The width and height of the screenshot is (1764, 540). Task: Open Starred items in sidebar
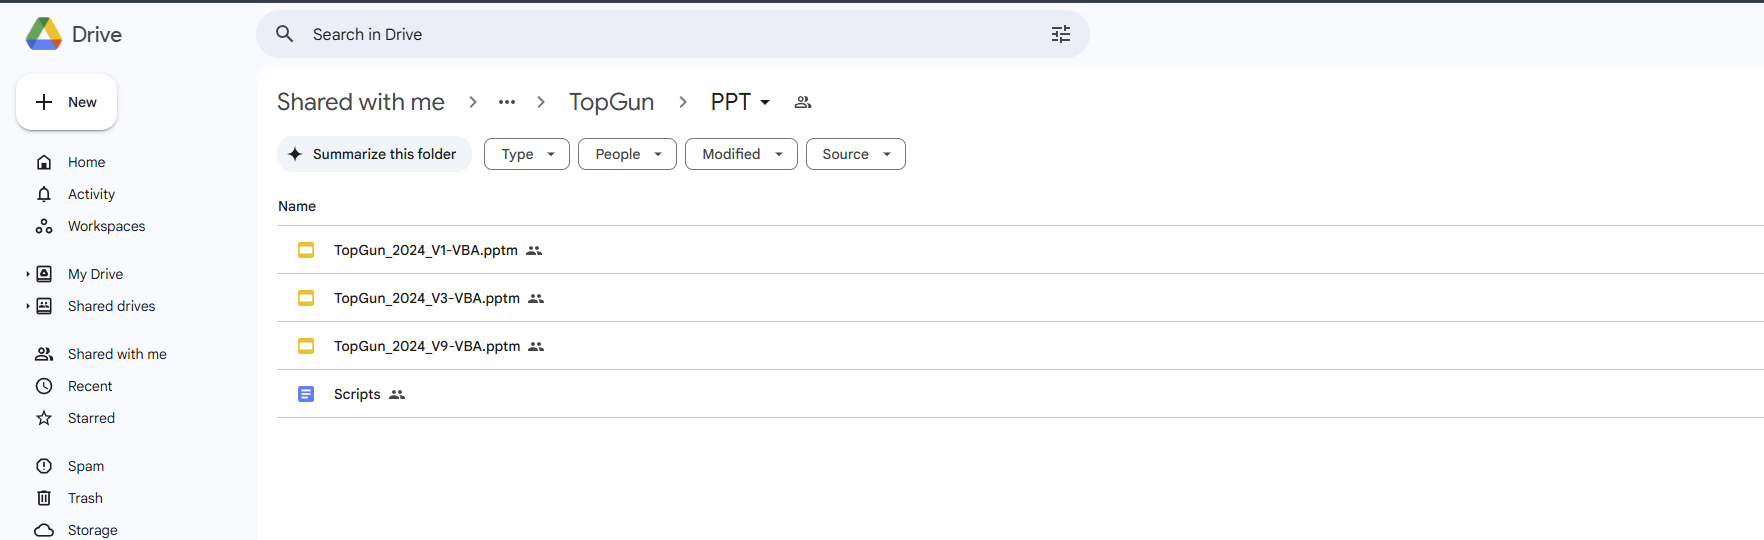coord(91,418)
